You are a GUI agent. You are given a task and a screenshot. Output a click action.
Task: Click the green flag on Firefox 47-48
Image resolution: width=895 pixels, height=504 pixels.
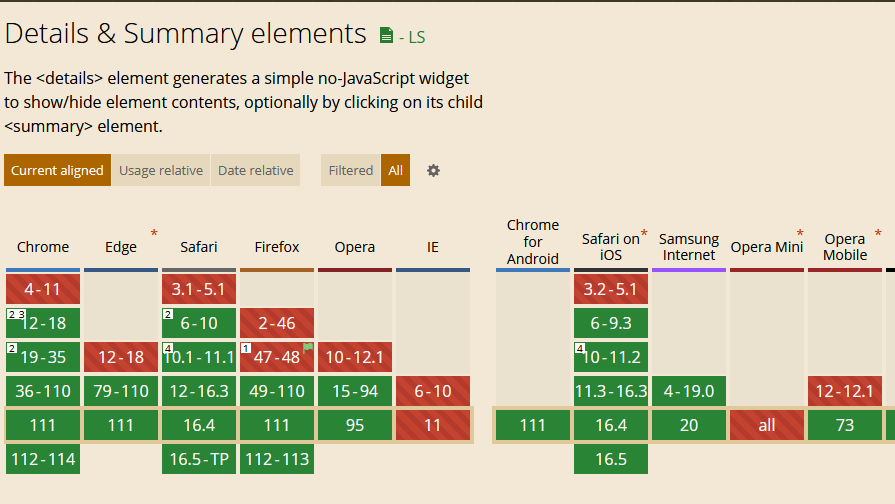(x=308, y=347)
